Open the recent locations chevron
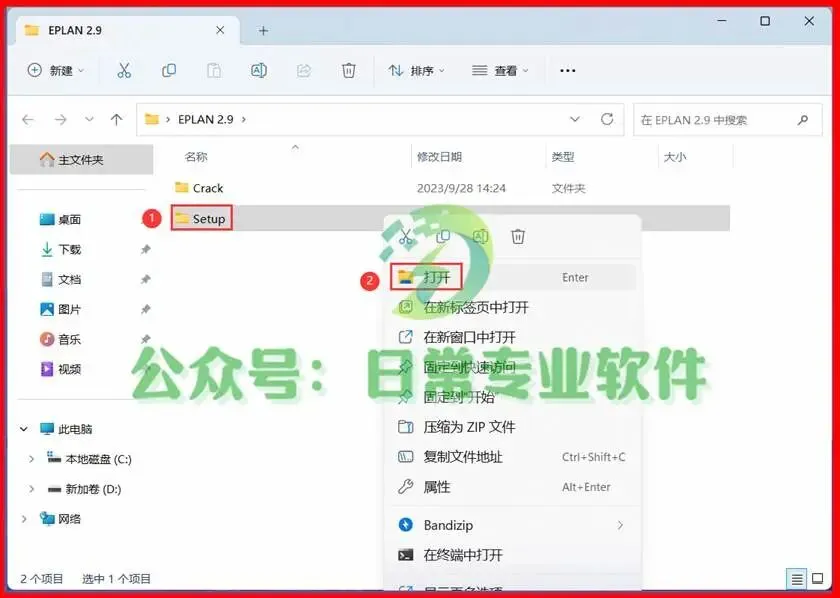Viewport: 840px width, 598px height. click(89, 119)
